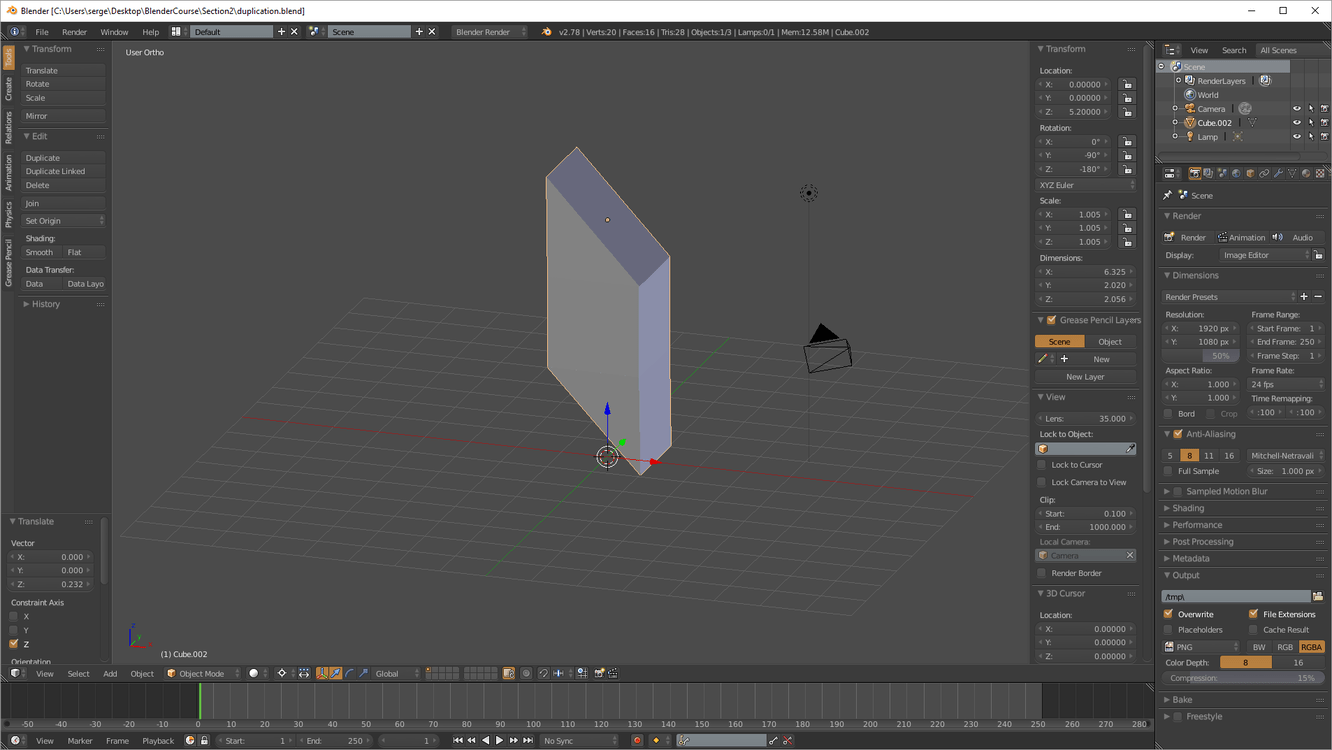Viewport: 1332px width, 750px height.
Task: Switch to the Create tool shelf tab
Action: [x=8, y=90]
